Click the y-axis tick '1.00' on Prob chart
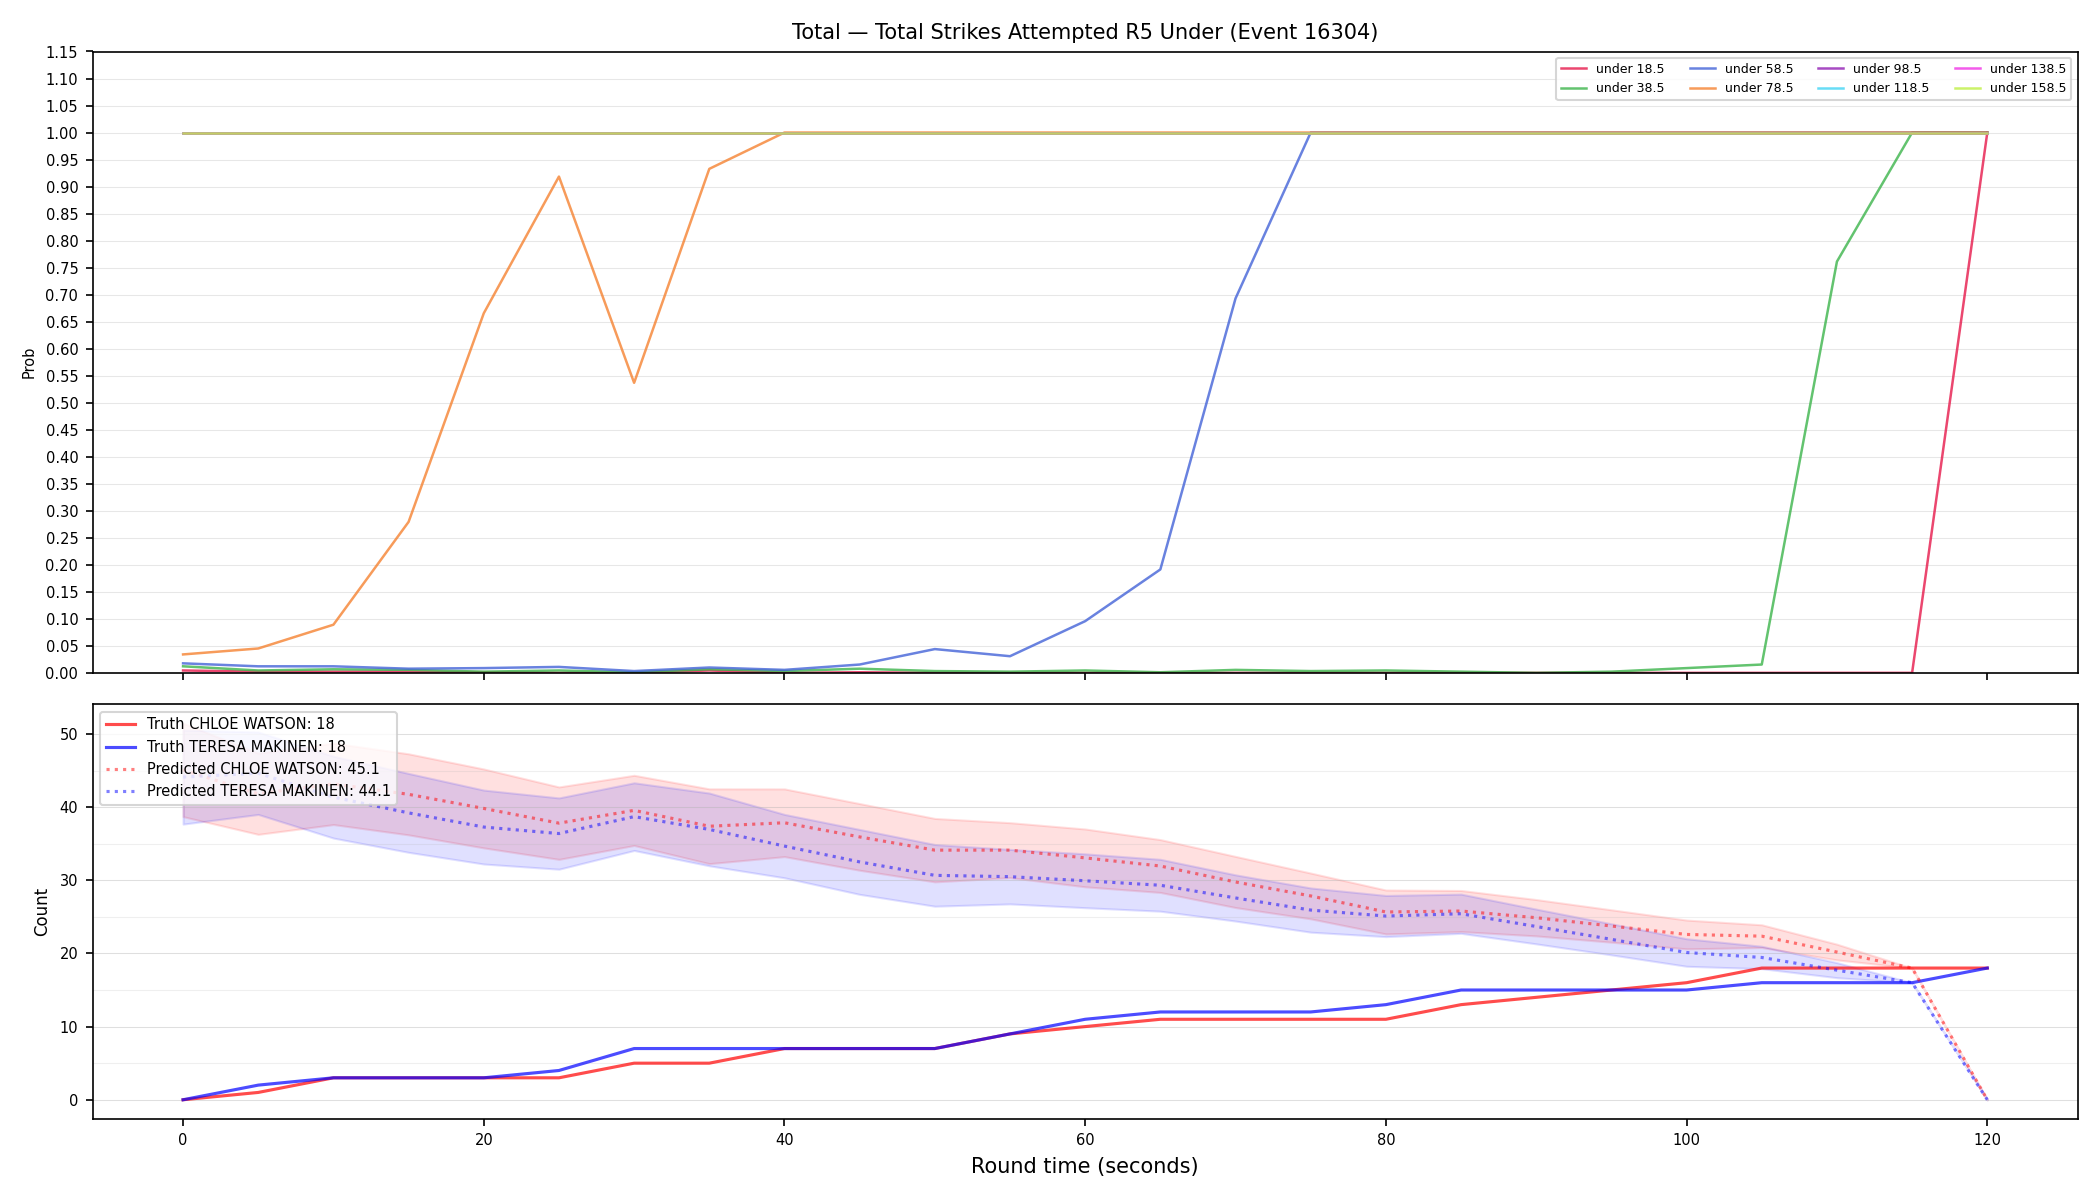 click(62, 134)
